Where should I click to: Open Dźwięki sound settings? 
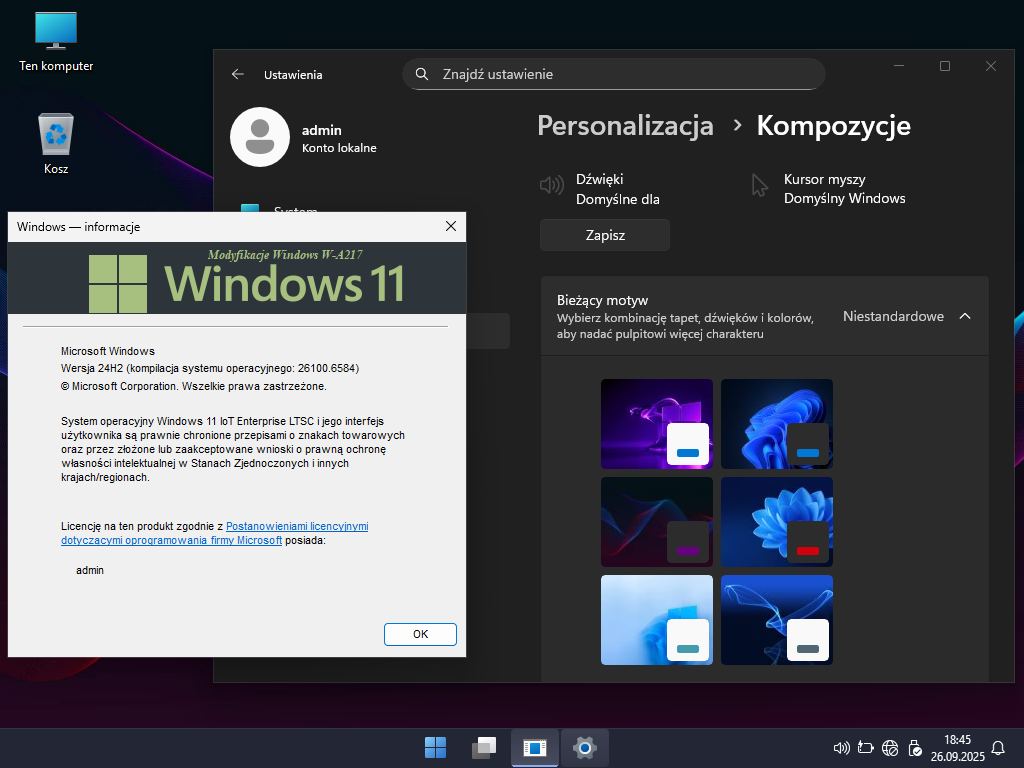click(600, 189)
